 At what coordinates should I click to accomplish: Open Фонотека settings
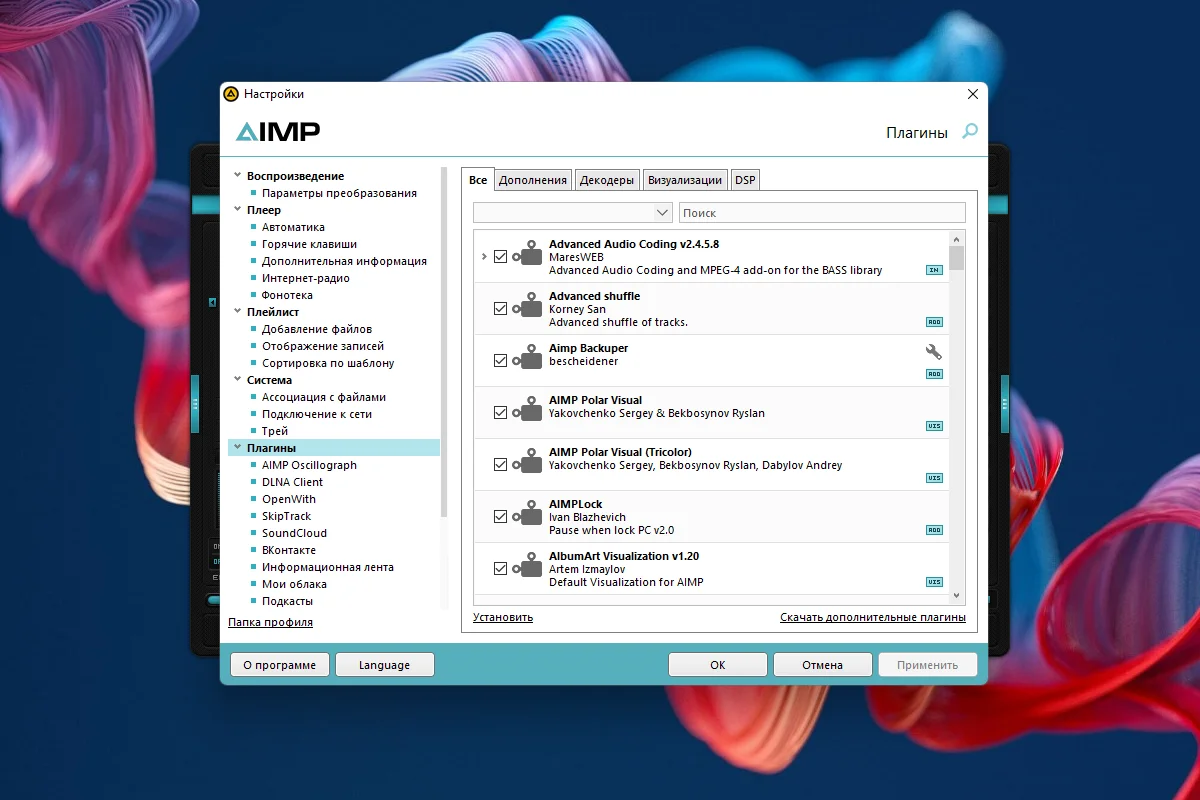point(287,295)
